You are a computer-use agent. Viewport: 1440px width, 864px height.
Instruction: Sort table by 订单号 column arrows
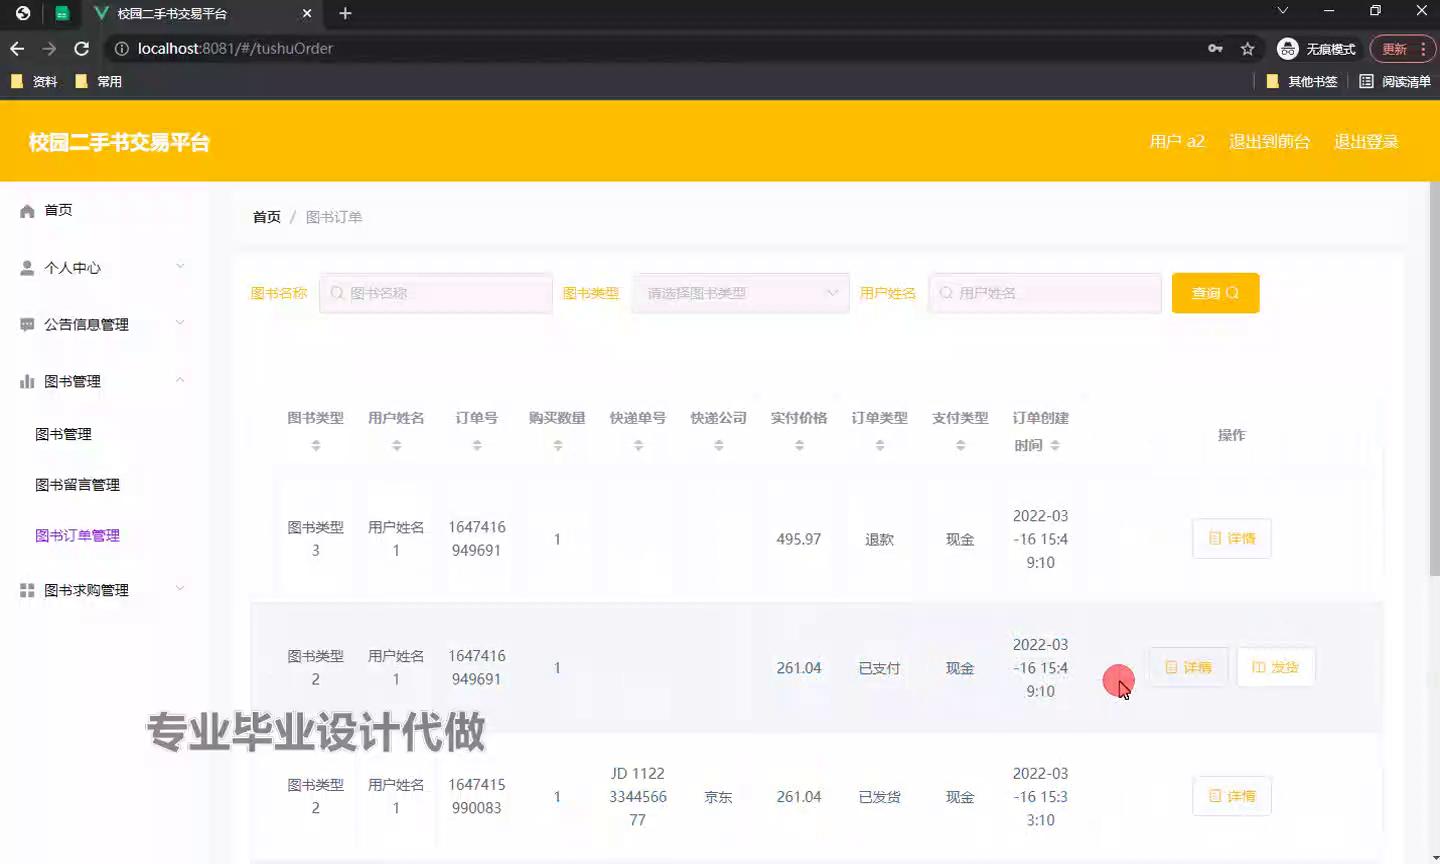tap(477, 445)
